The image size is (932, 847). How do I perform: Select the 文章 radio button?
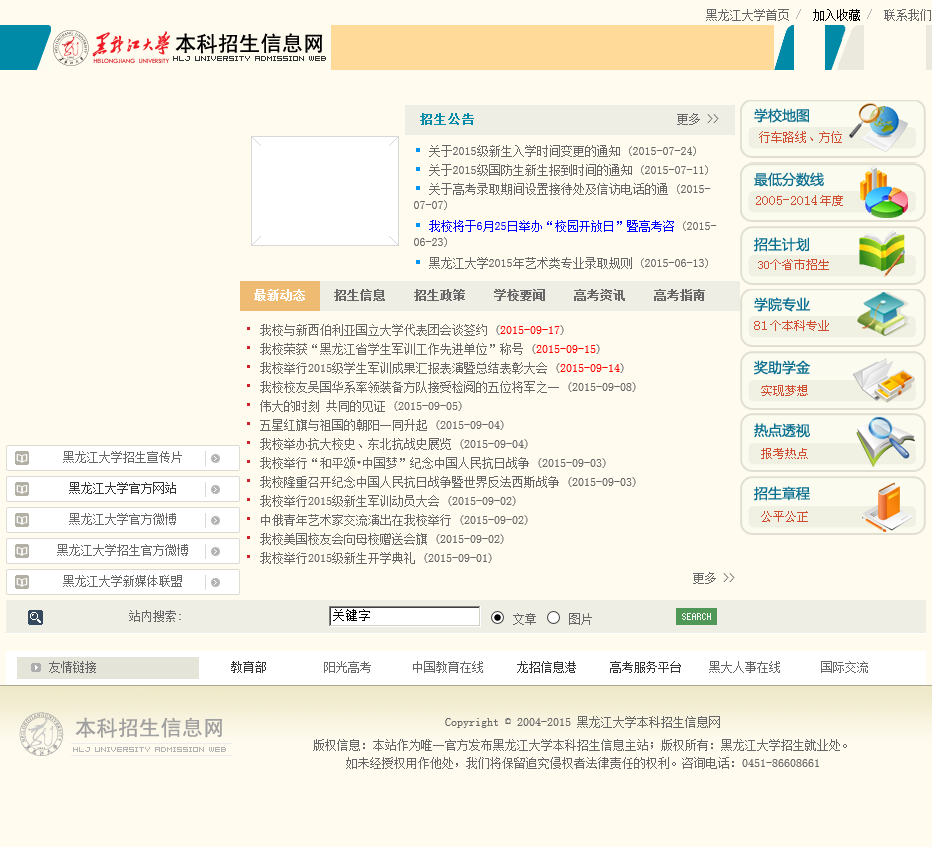(x=498, y=618)
